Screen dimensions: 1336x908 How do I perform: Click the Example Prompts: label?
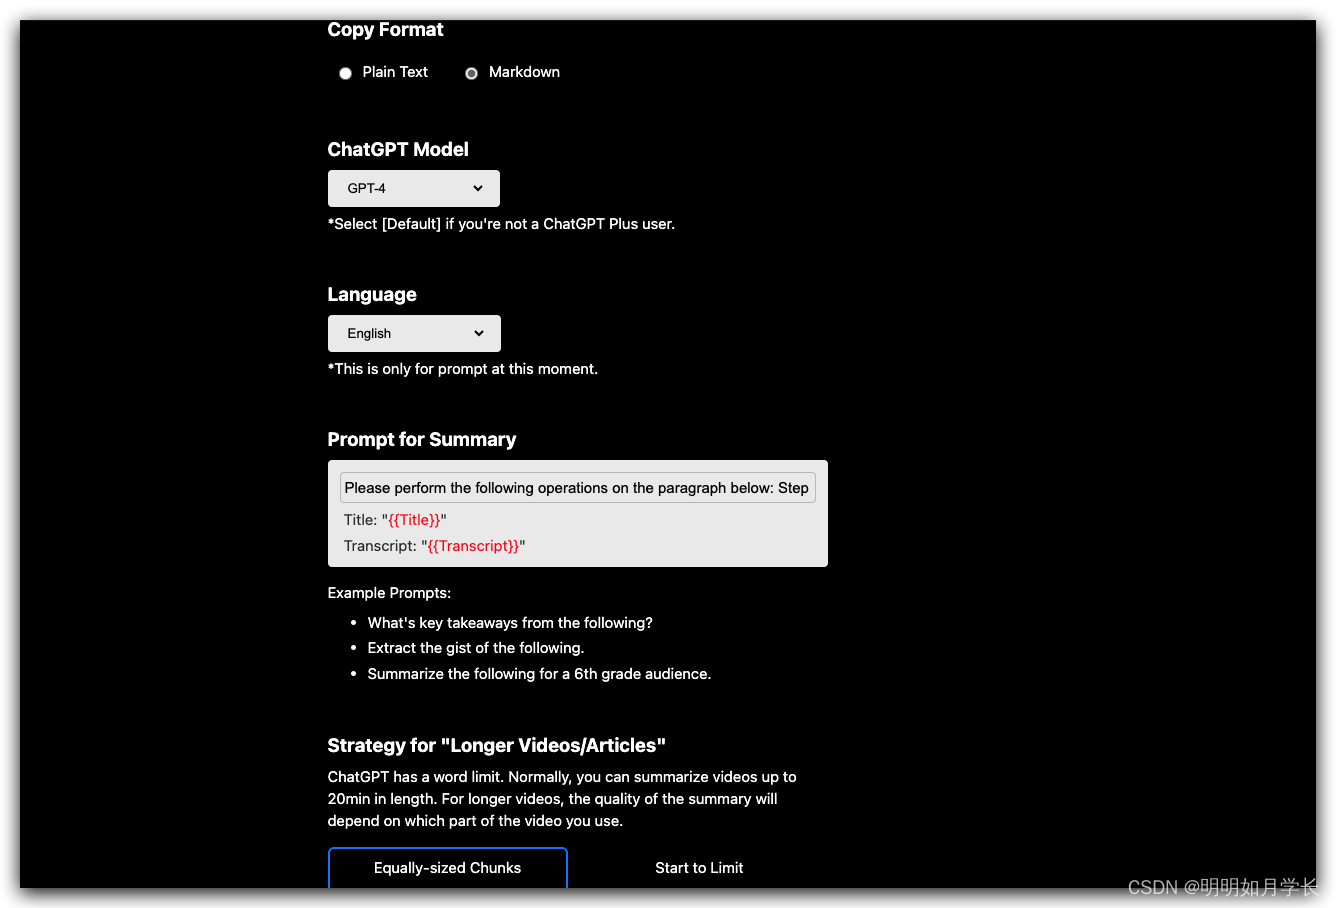389,593
